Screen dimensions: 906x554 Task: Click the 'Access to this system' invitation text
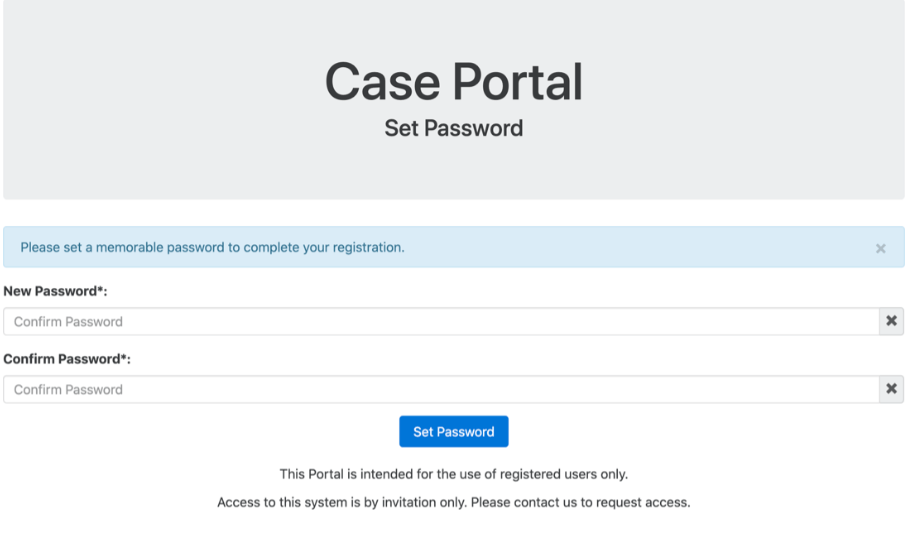(x=454, y=503)
